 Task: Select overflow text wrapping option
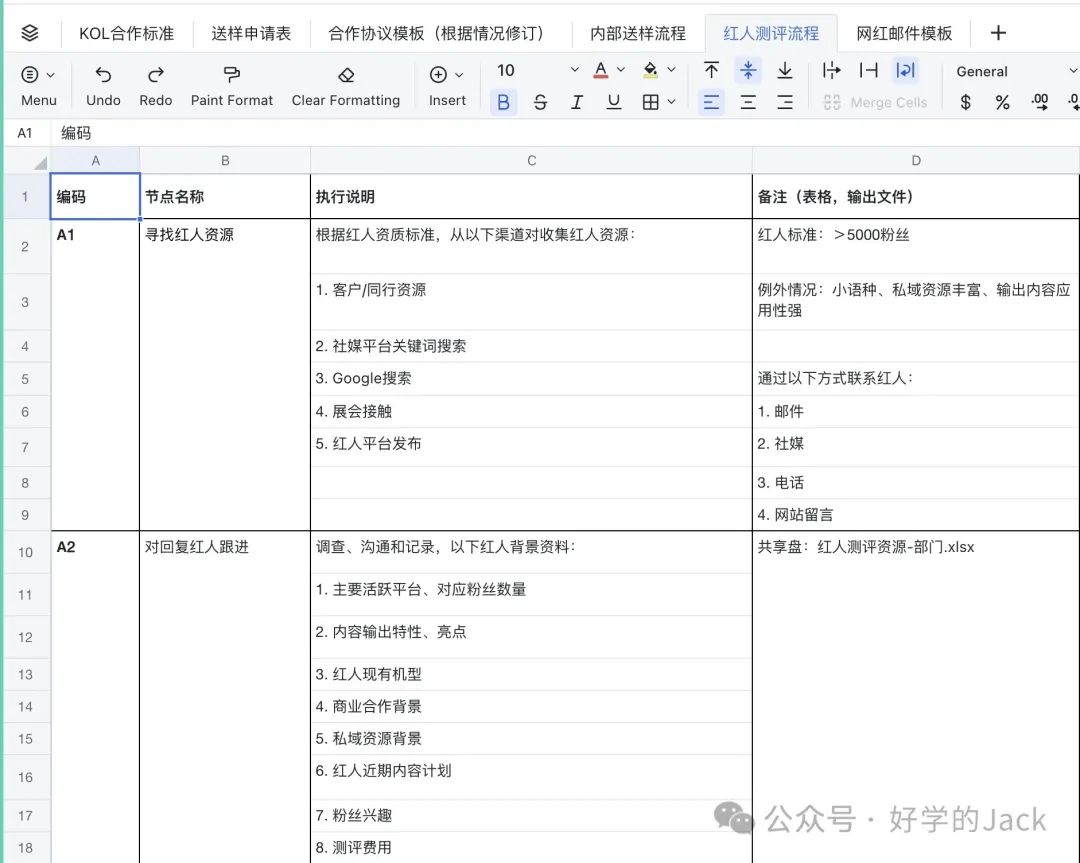pyautogui.click(x=832, y=70)
